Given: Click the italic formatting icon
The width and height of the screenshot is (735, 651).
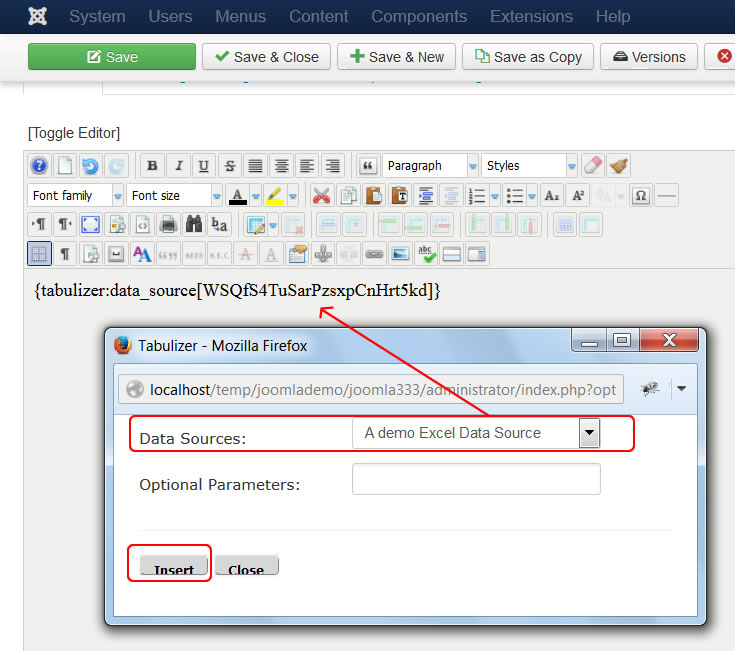Looking at the screenshot, I should coord(178,166).
